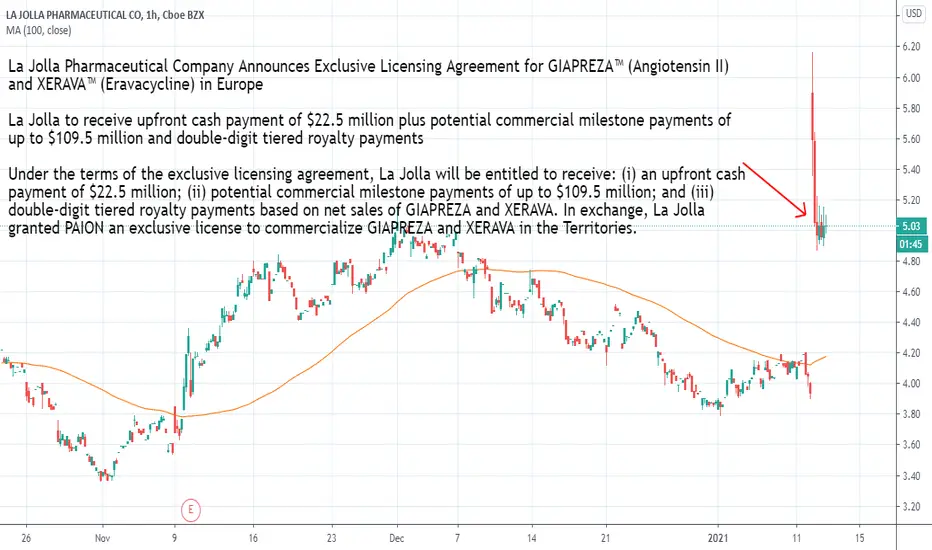Click the 5.20 price axis label
The width and height of the screenshot is (932, 550).
pos(911,200)
